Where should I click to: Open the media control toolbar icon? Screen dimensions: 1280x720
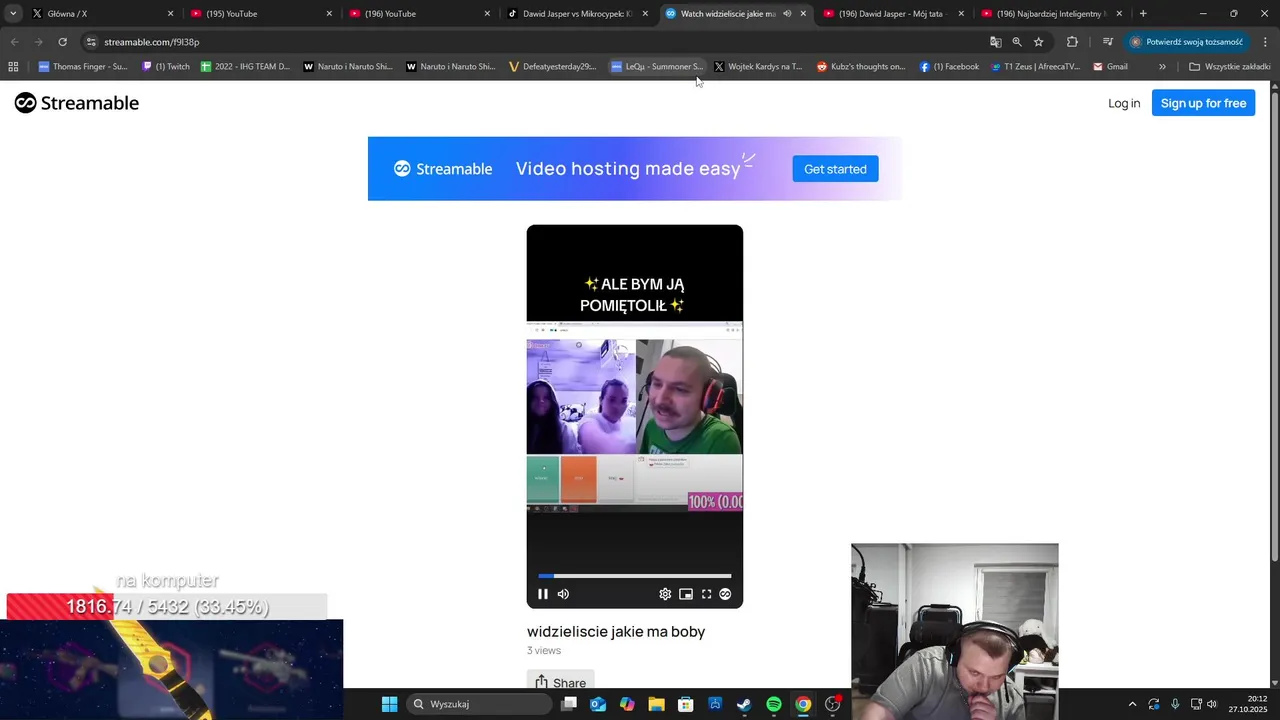(x=1107, y=42)
